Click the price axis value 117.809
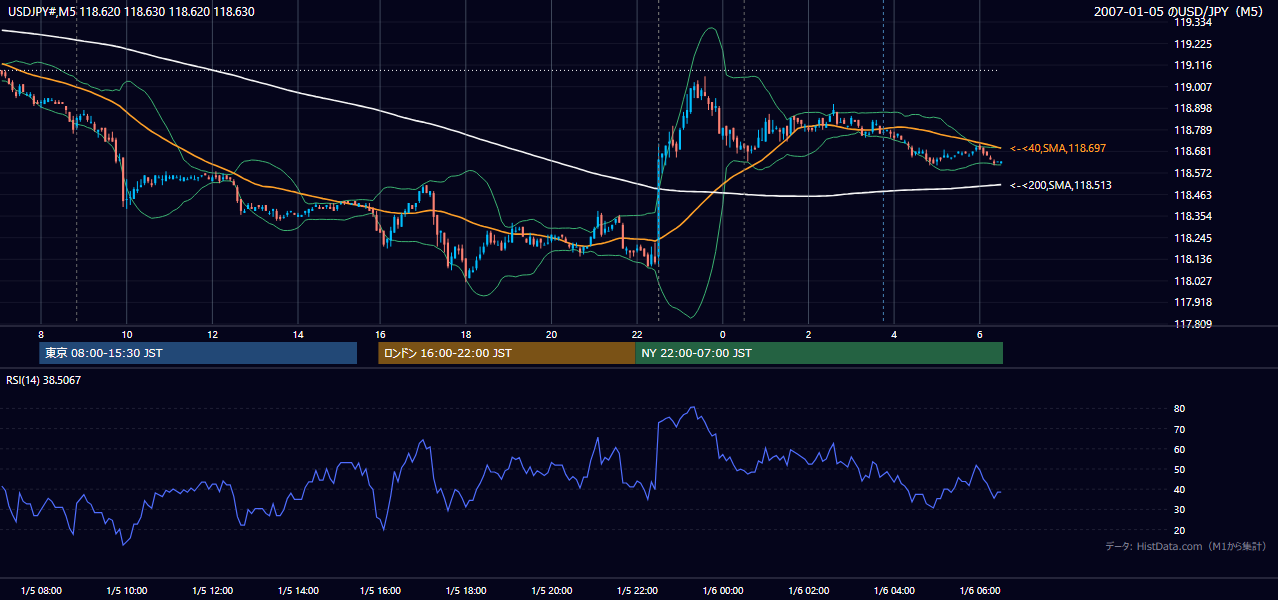This screenshot has height=600, width=1278. [1193, 324]
